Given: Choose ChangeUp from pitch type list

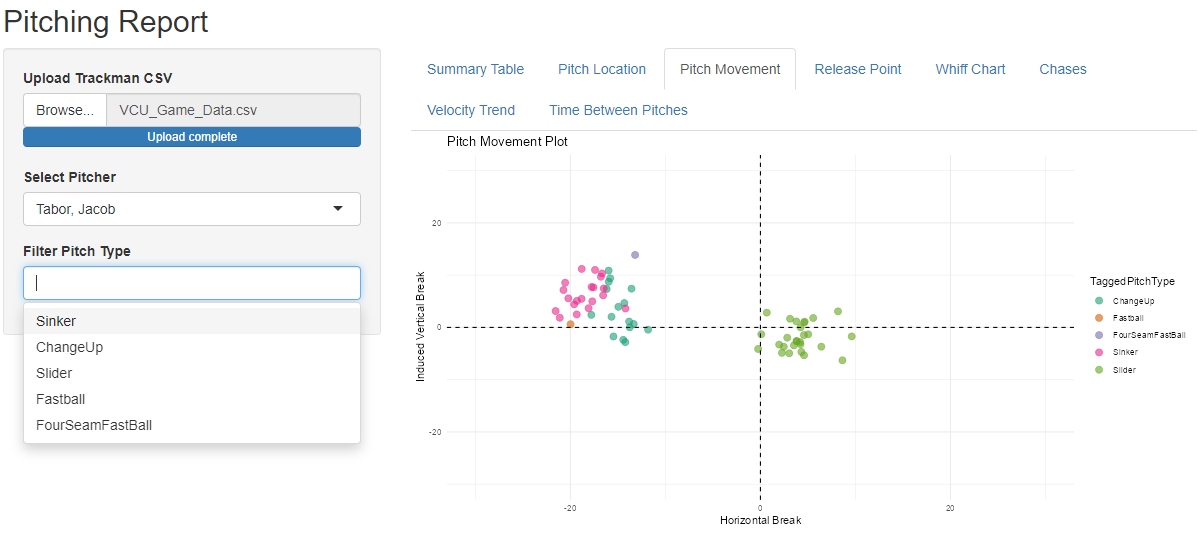Looking at the screenshot, I should click(x=192, y=347).
